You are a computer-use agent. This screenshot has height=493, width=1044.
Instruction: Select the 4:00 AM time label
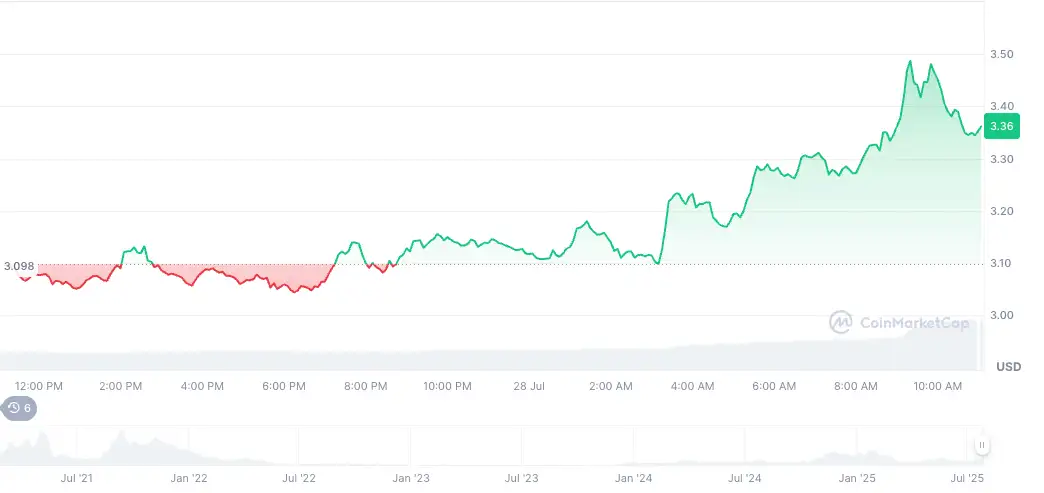692,386
